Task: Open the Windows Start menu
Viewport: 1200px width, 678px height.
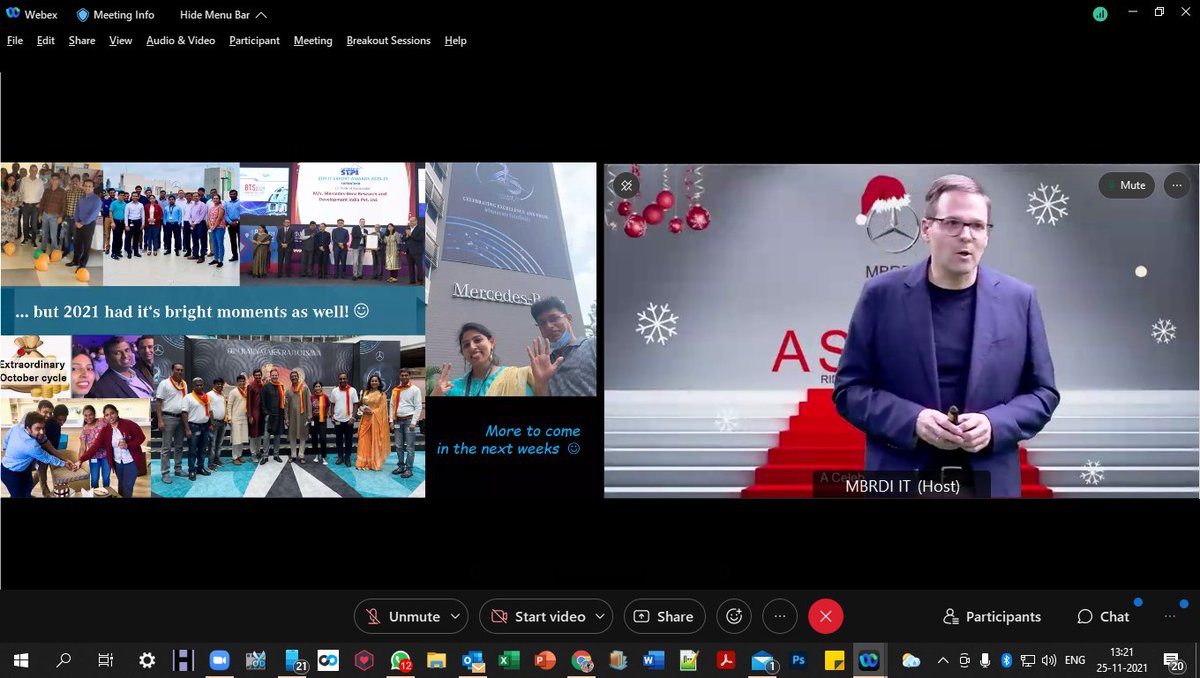Action: tap(20, 660)
